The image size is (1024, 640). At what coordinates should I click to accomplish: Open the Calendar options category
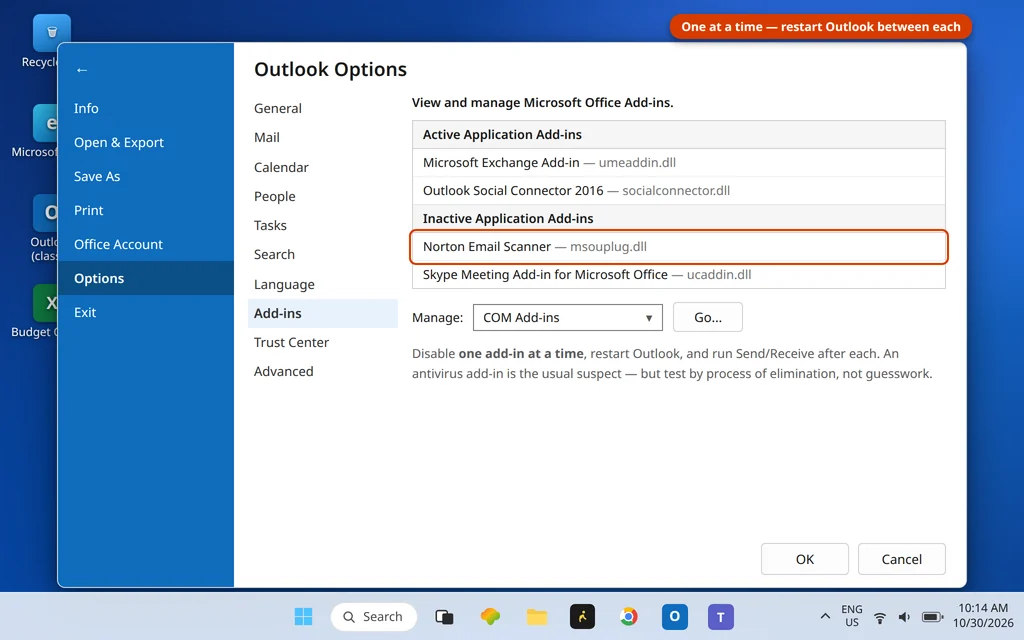click(x=323, y=167)
